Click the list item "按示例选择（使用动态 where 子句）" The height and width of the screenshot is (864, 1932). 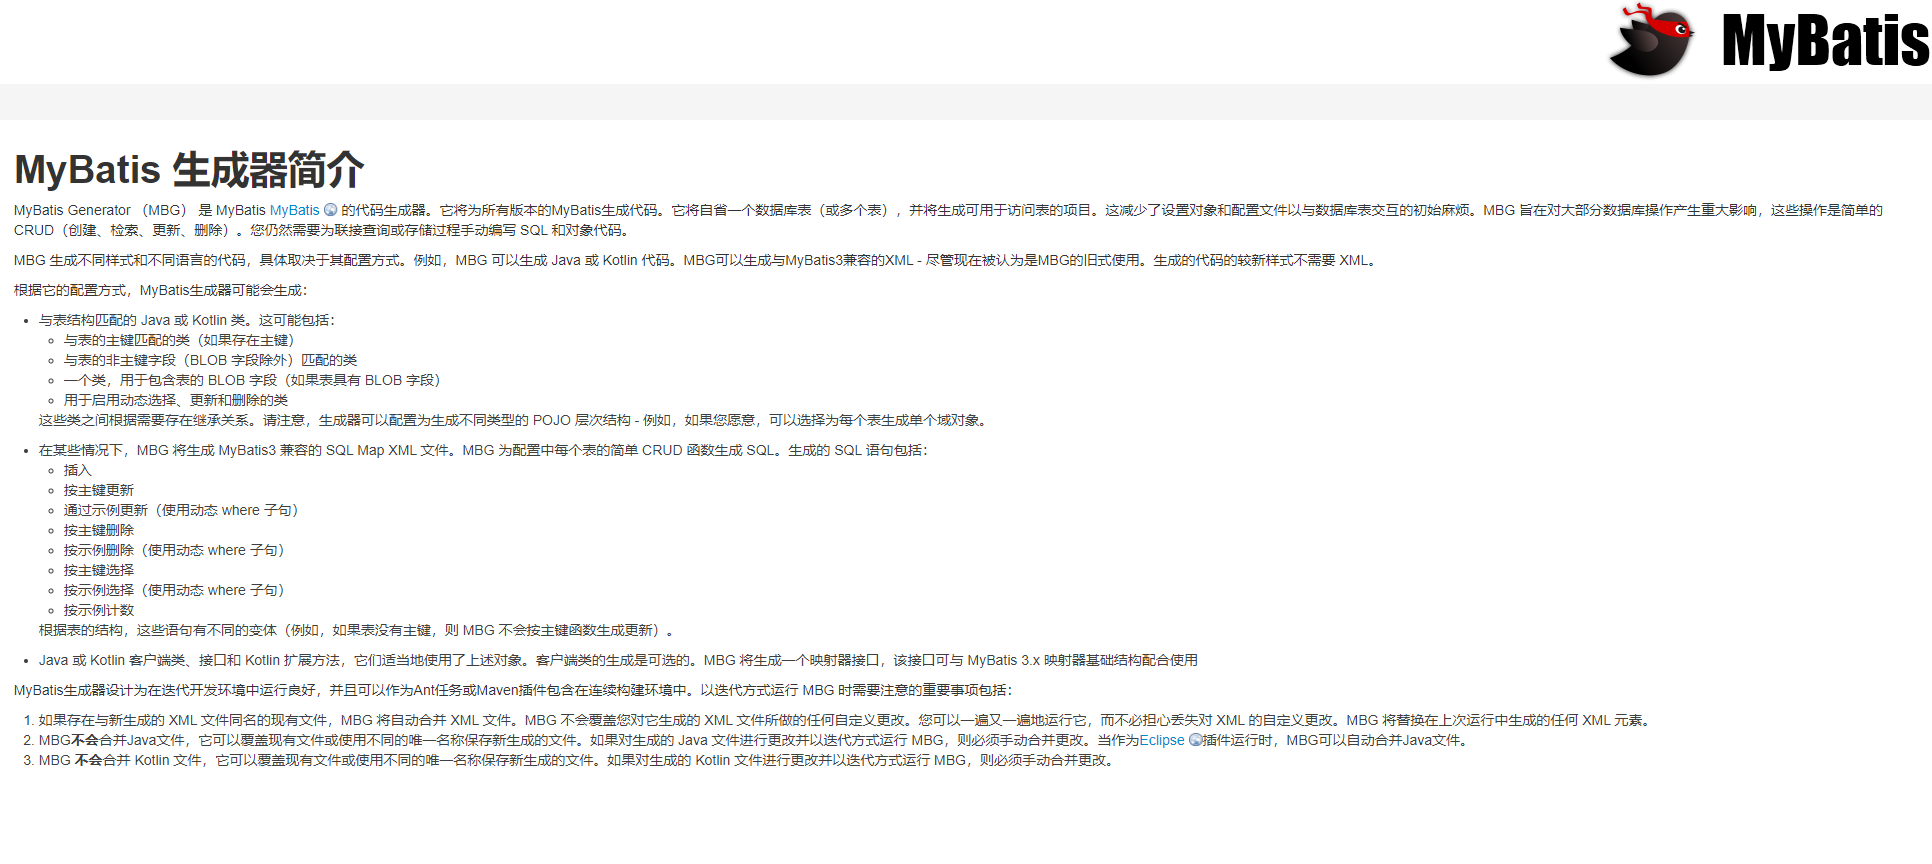click(x=177, y=590)
